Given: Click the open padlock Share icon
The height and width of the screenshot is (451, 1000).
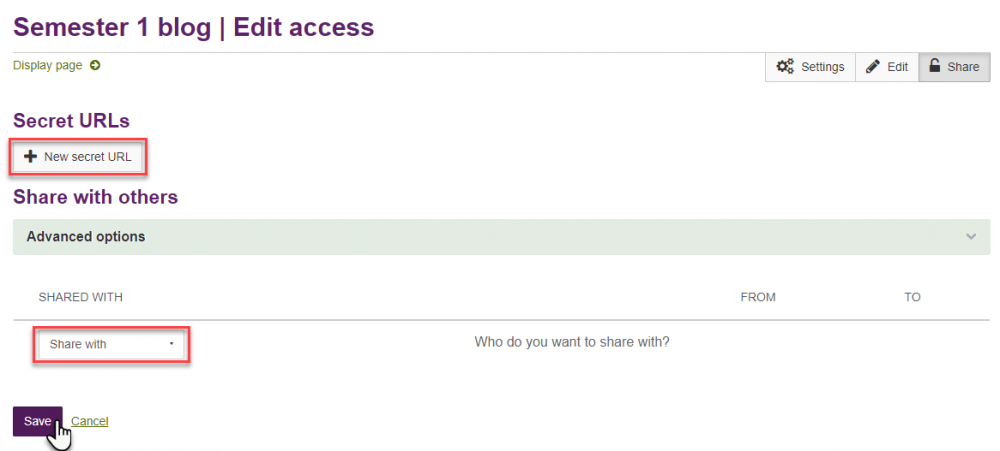Looking at the screenshot, I should tap(935, 66).
